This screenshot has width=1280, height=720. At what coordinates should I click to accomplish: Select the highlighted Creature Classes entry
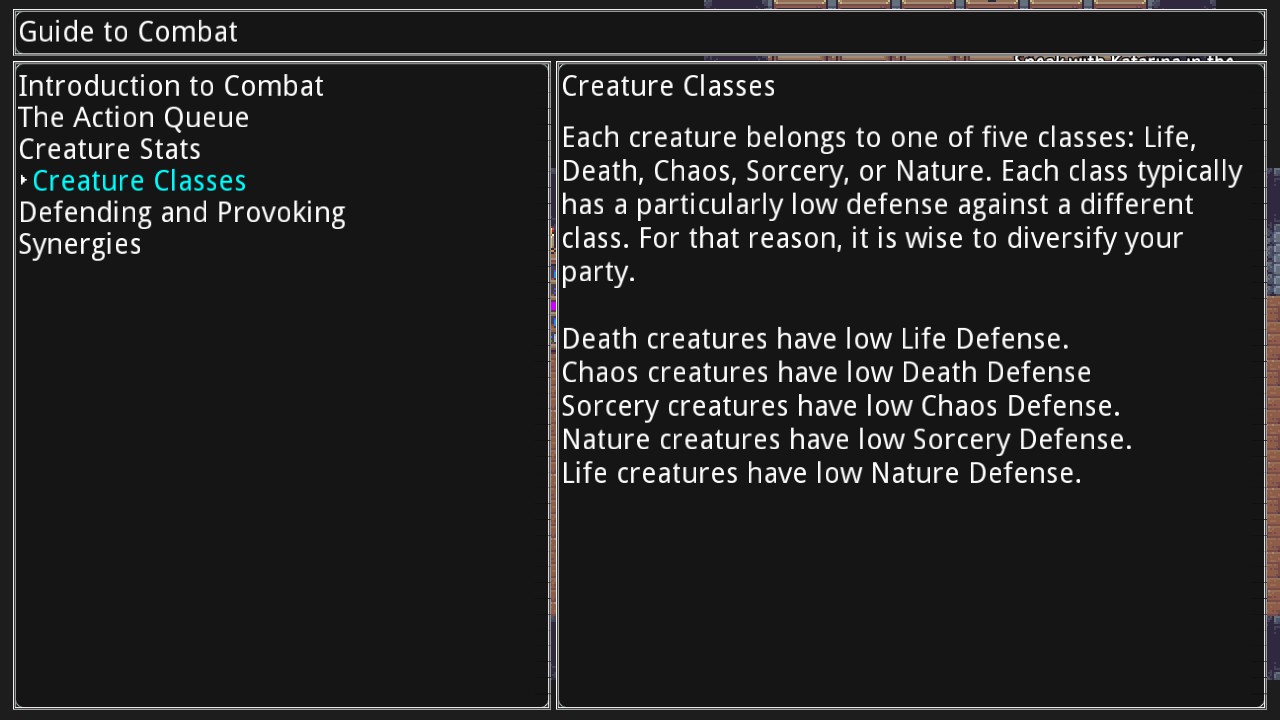(139, 181)
